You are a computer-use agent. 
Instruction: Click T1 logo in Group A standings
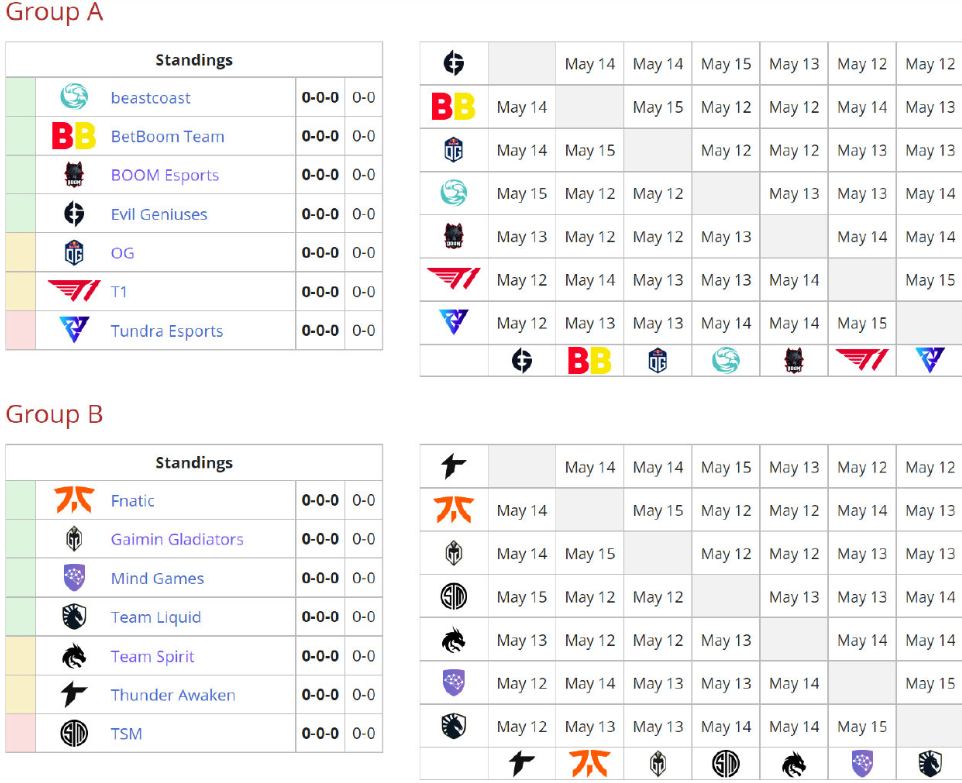pyautogui.click(x=74, y=291)
